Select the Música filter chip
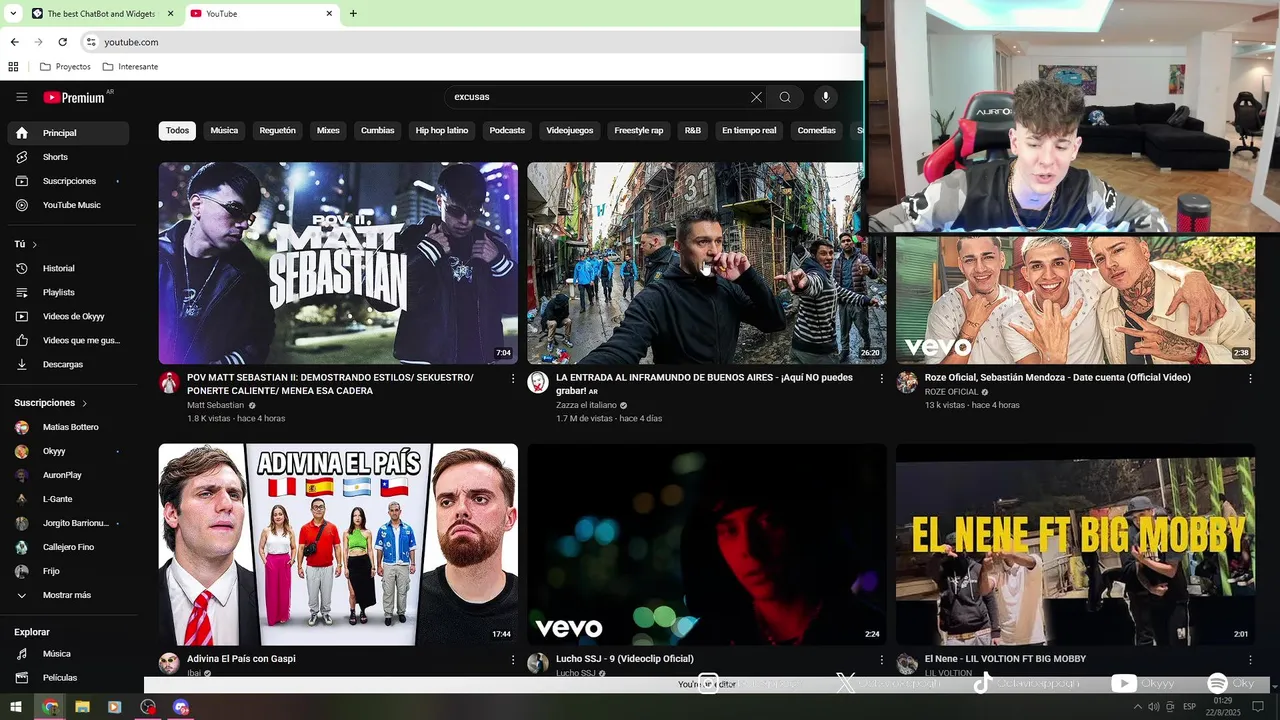 pyautogui.click(x=224, y=130)
